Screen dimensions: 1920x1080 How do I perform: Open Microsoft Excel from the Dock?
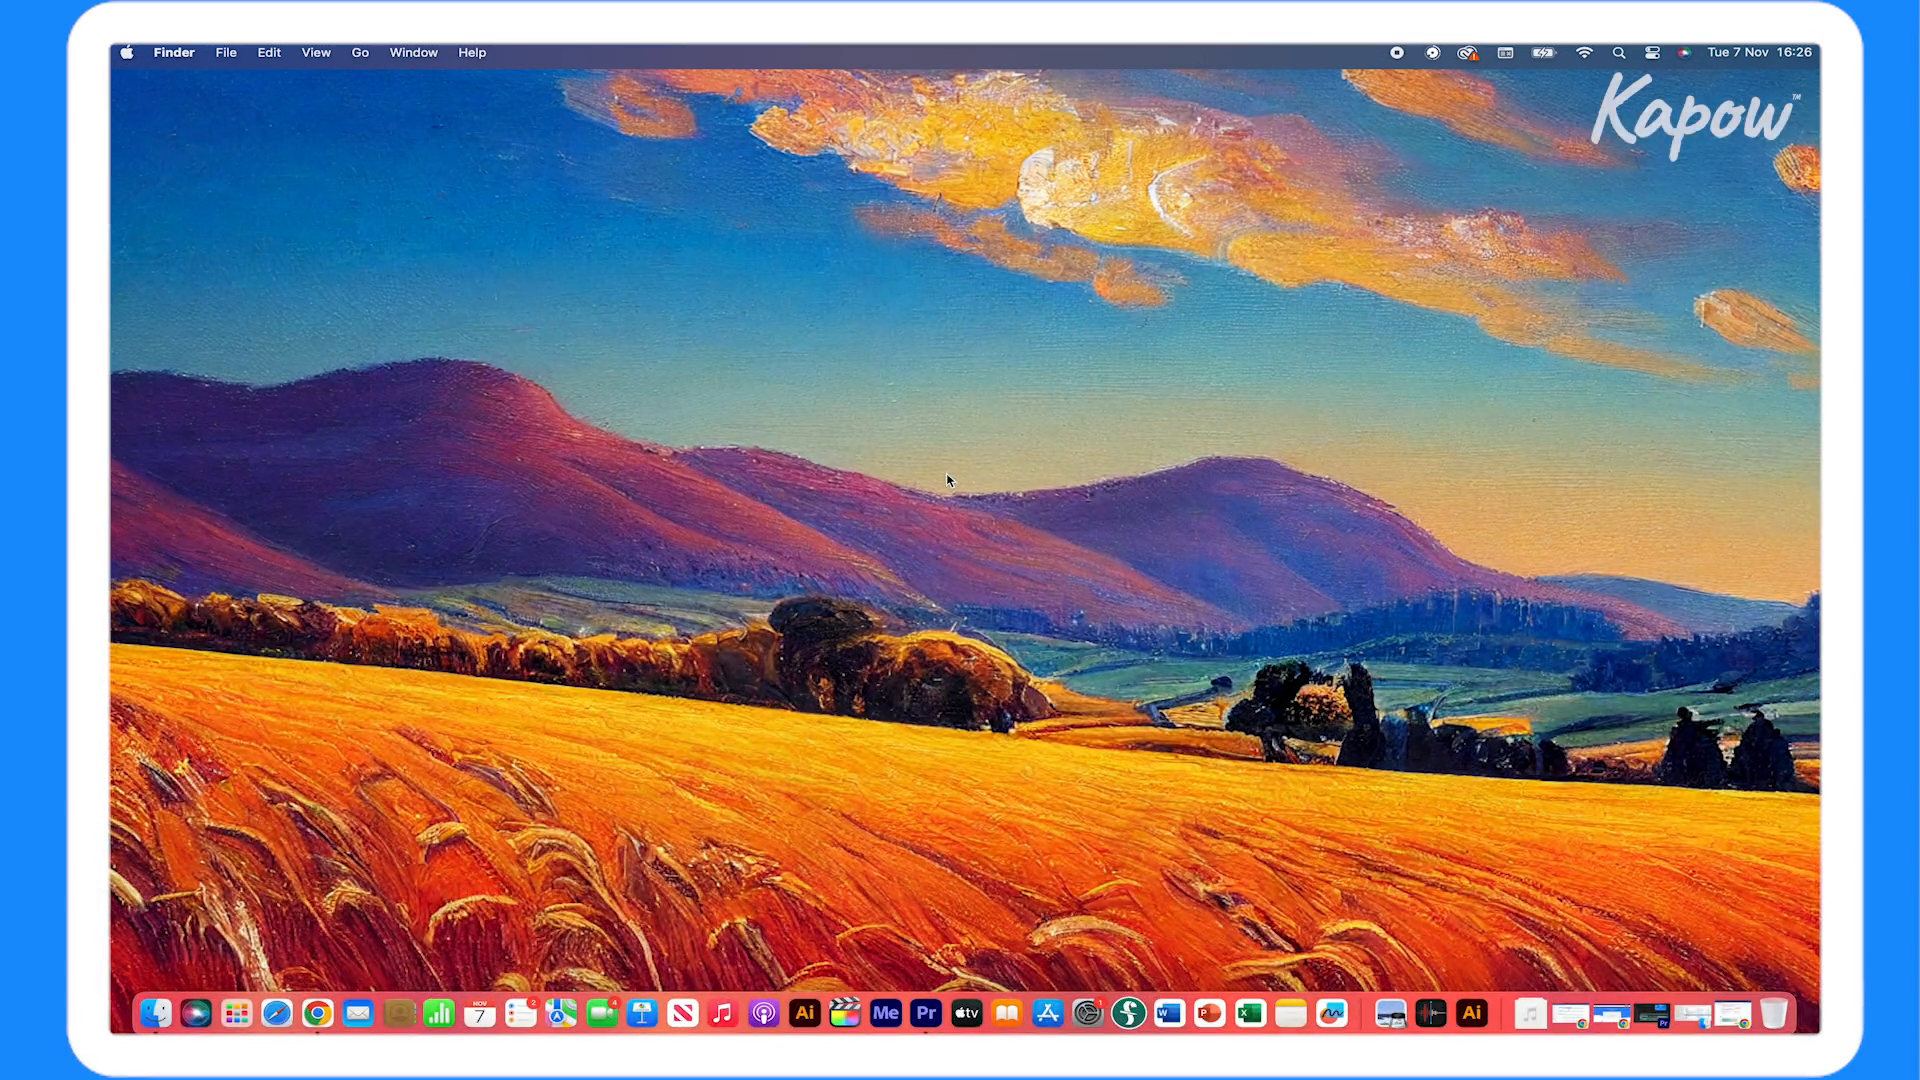(1250, 1013)
